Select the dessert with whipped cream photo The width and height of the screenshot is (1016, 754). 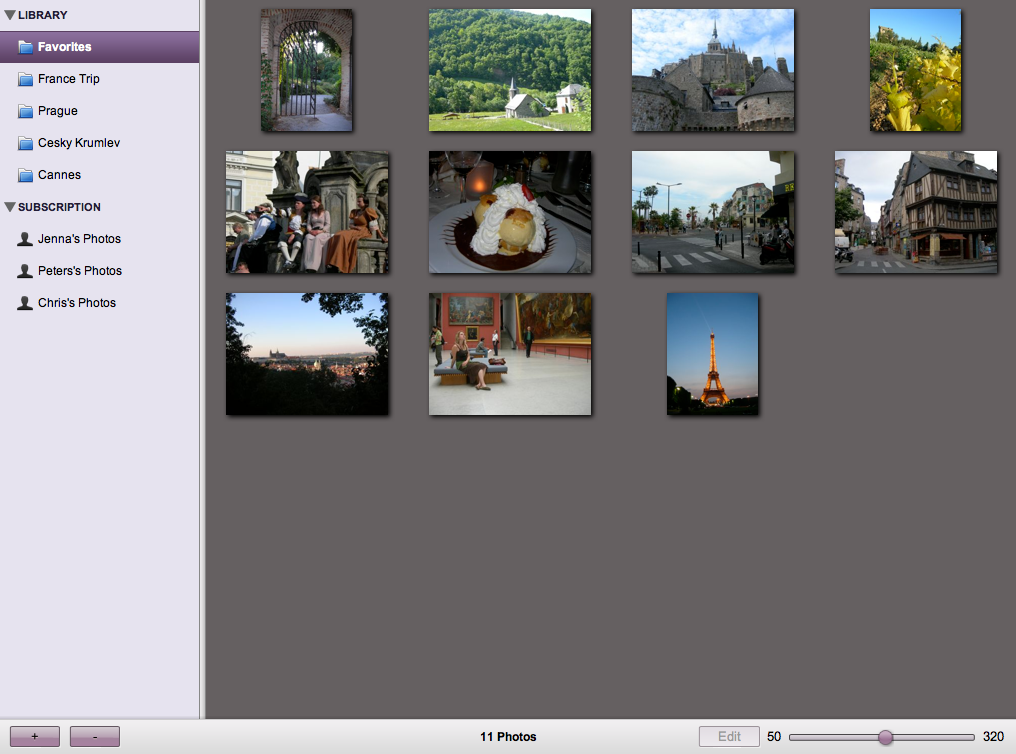click(x=510, y=212)
